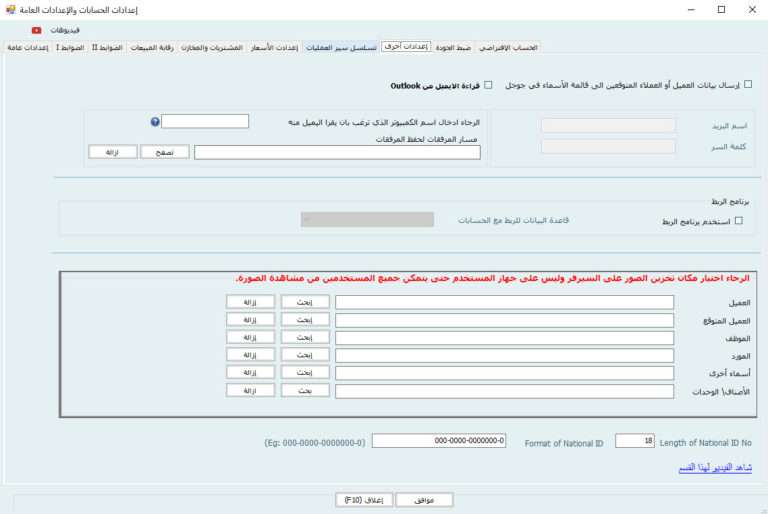Click the Length of National ID No field
Viewport: 768px width, 514px height.
(x=634, y=441)
